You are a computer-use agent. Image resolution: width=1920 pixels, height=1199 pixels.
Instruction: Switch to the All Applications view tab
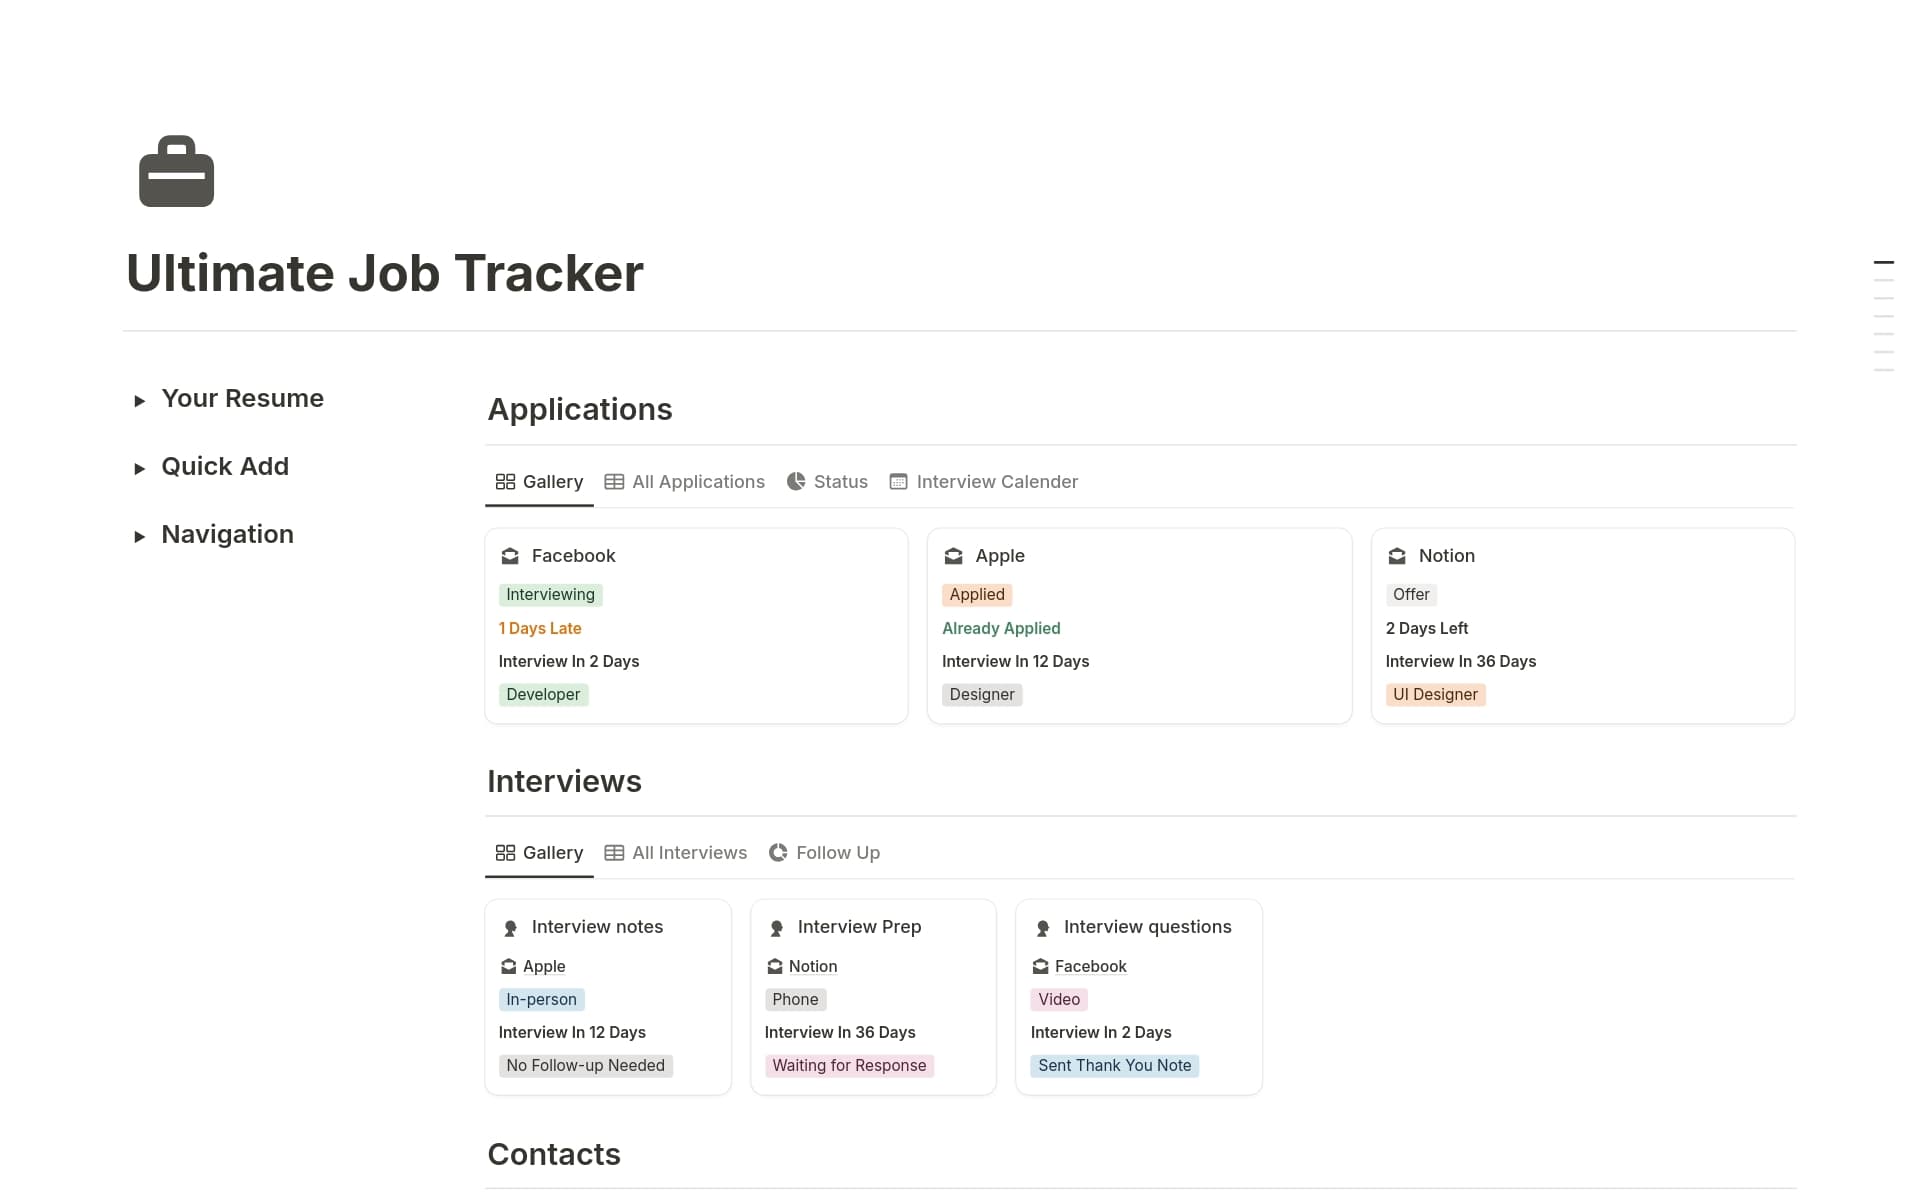[x=699, y=481]
